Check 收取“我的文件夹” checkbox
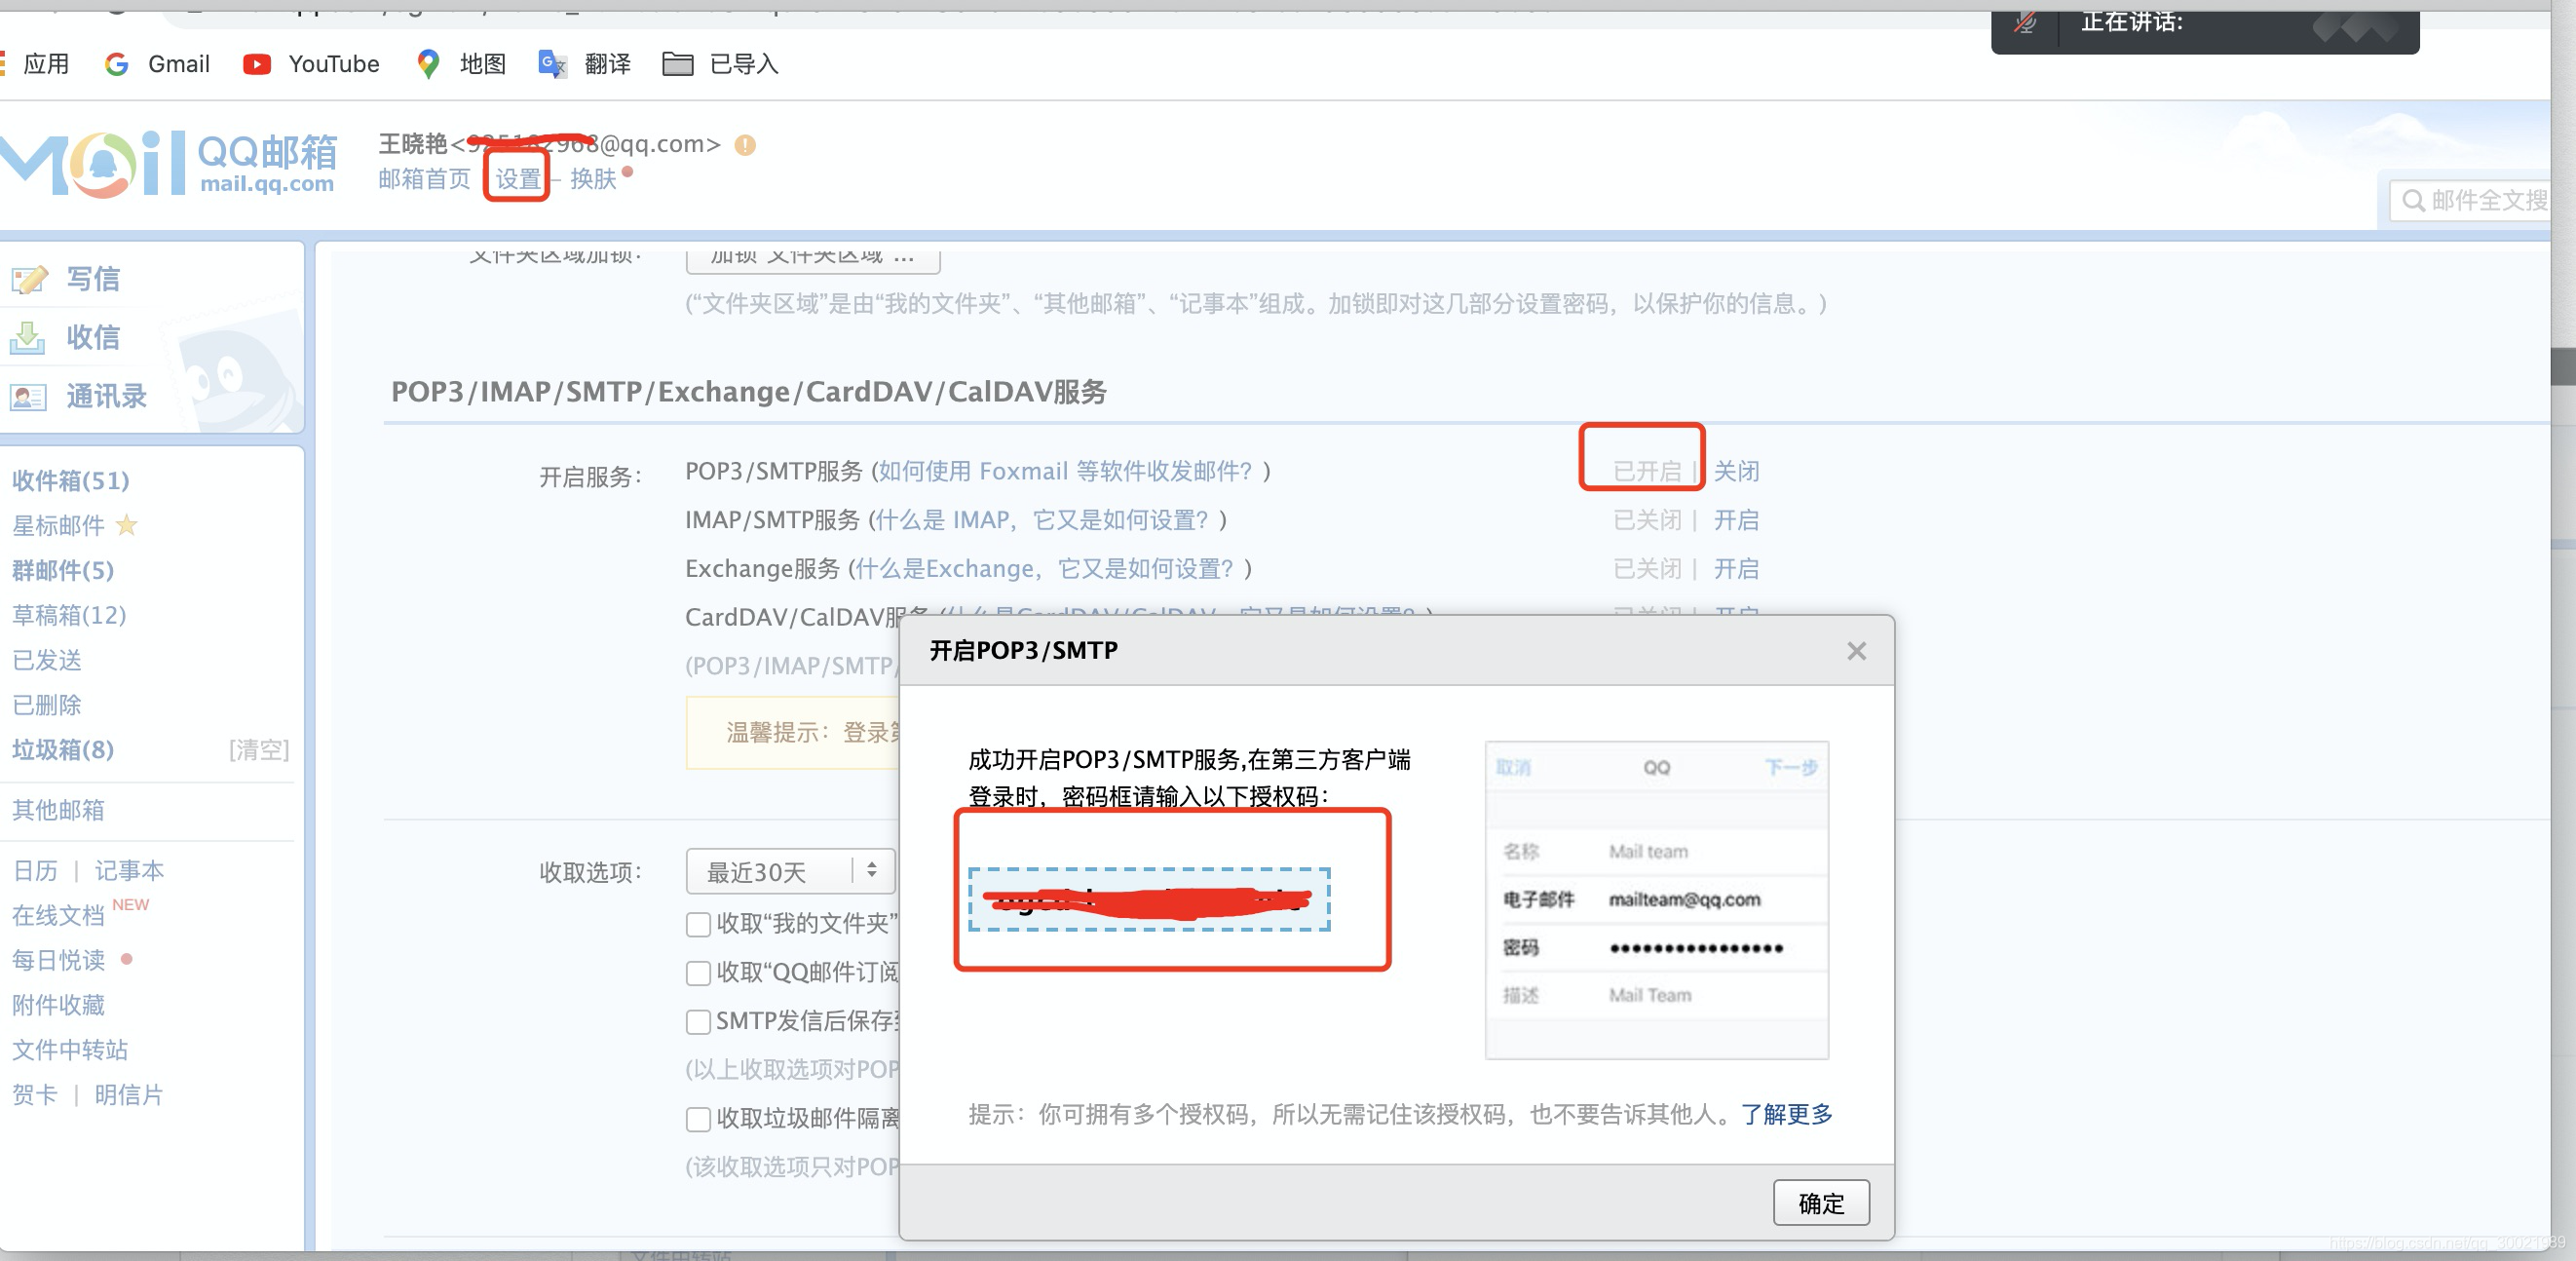2576x1261 pixels. click(x=698, y=924)
